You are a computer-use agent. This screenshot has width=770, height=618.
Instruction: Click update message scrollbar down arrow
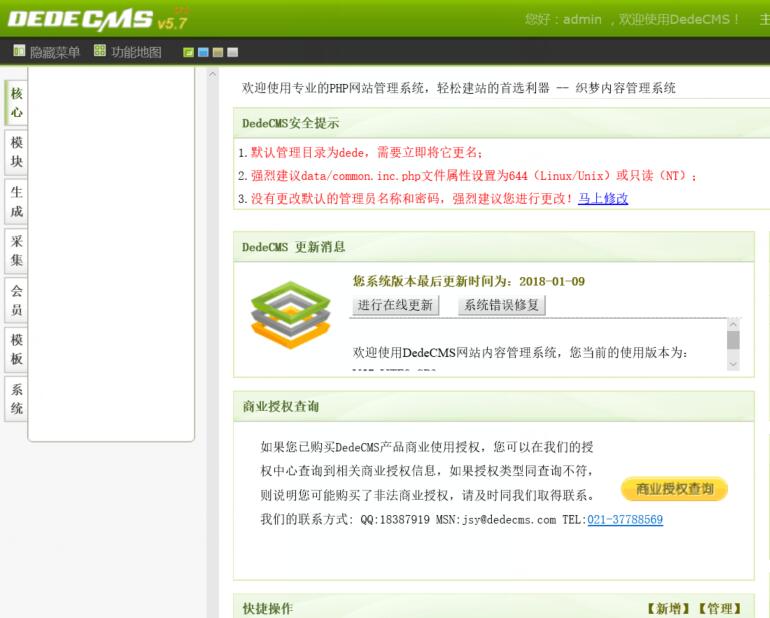tap(733, 364)
